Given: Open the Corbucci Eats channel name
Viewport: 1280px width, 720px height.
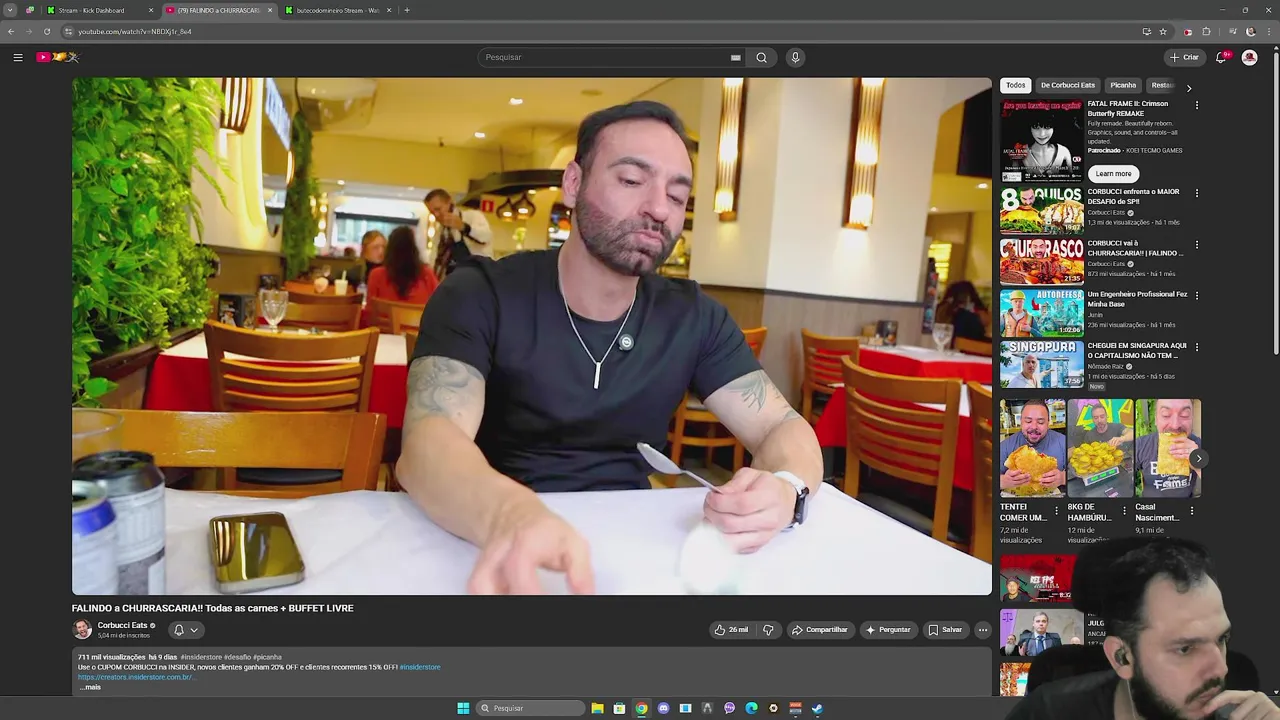Looking at the screenshot, I should point(122,625).
